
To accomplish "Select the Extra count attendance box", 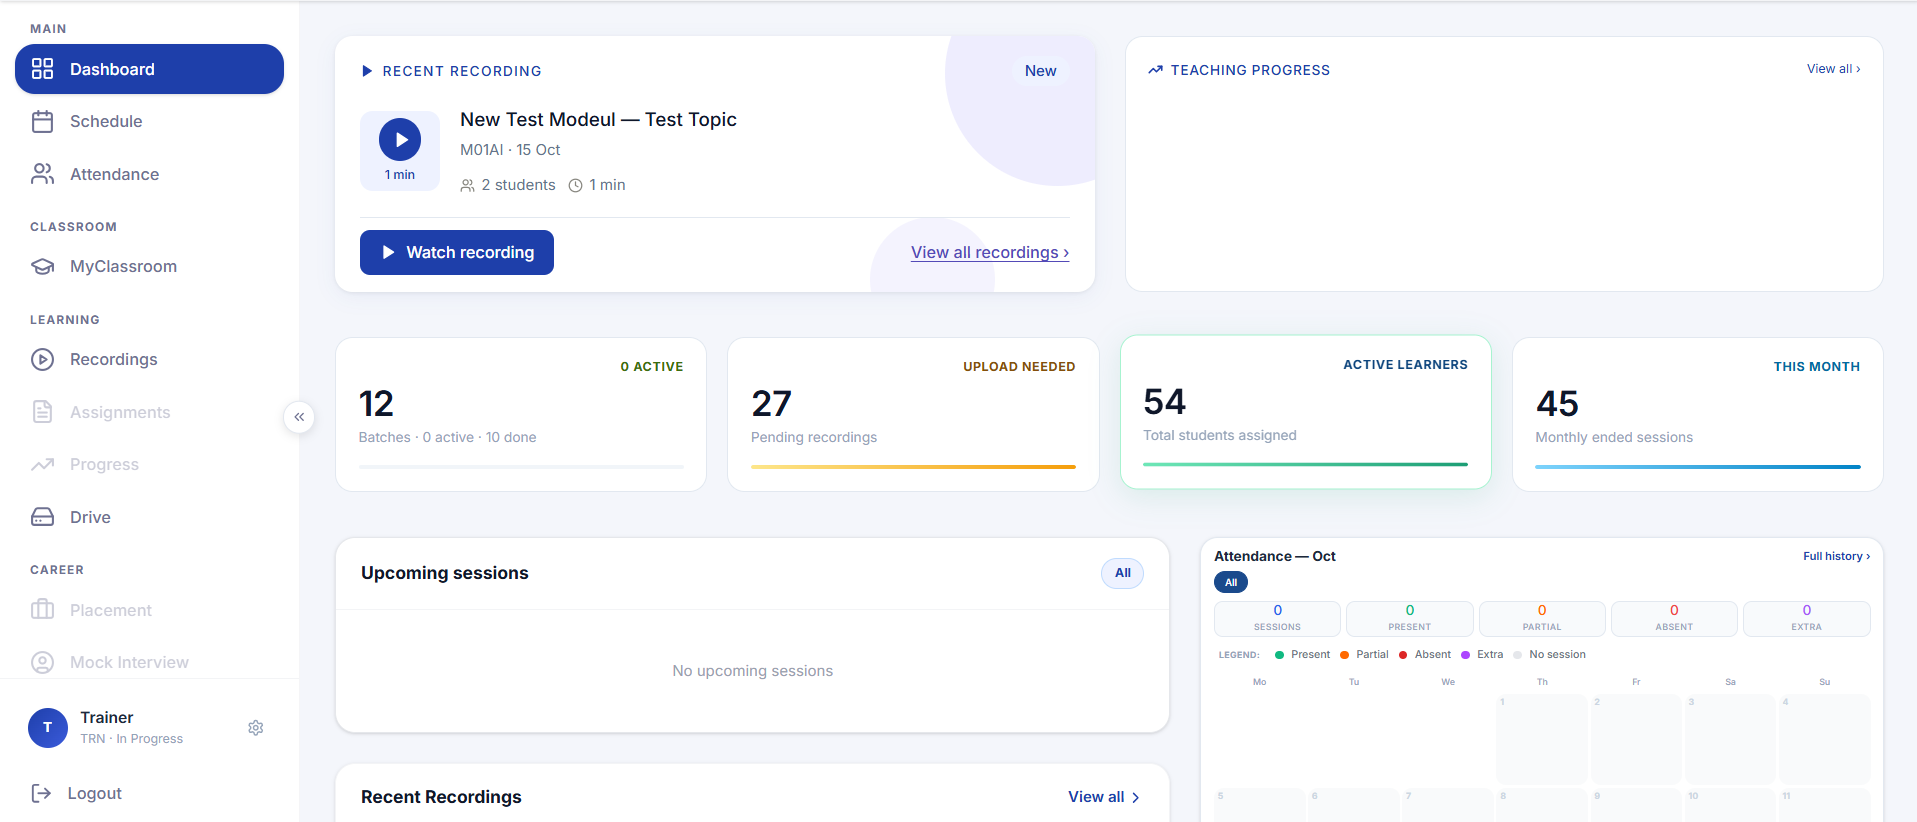I will [1807, 619].
